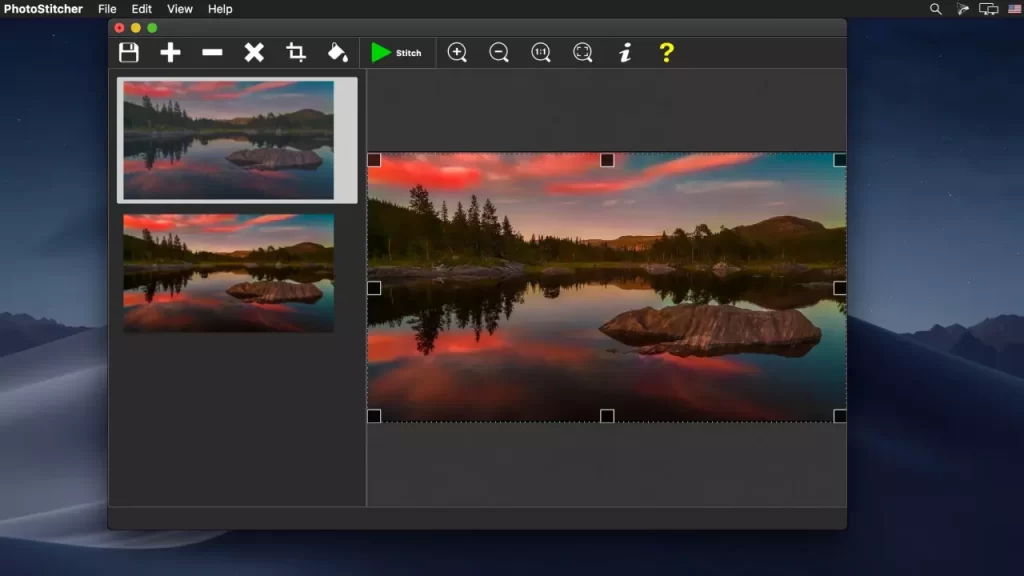
Task: Click the bottom-right crop handle
Action: pyautogui.click(x=840, y=416)
